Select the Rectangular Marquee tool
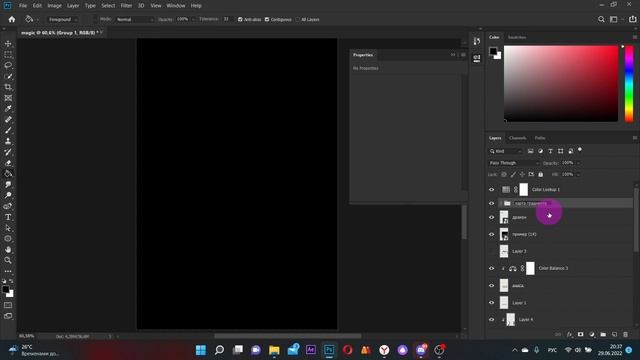Image resolution: width=640 pixels, height=360 pixels. (x=8, y=55)
